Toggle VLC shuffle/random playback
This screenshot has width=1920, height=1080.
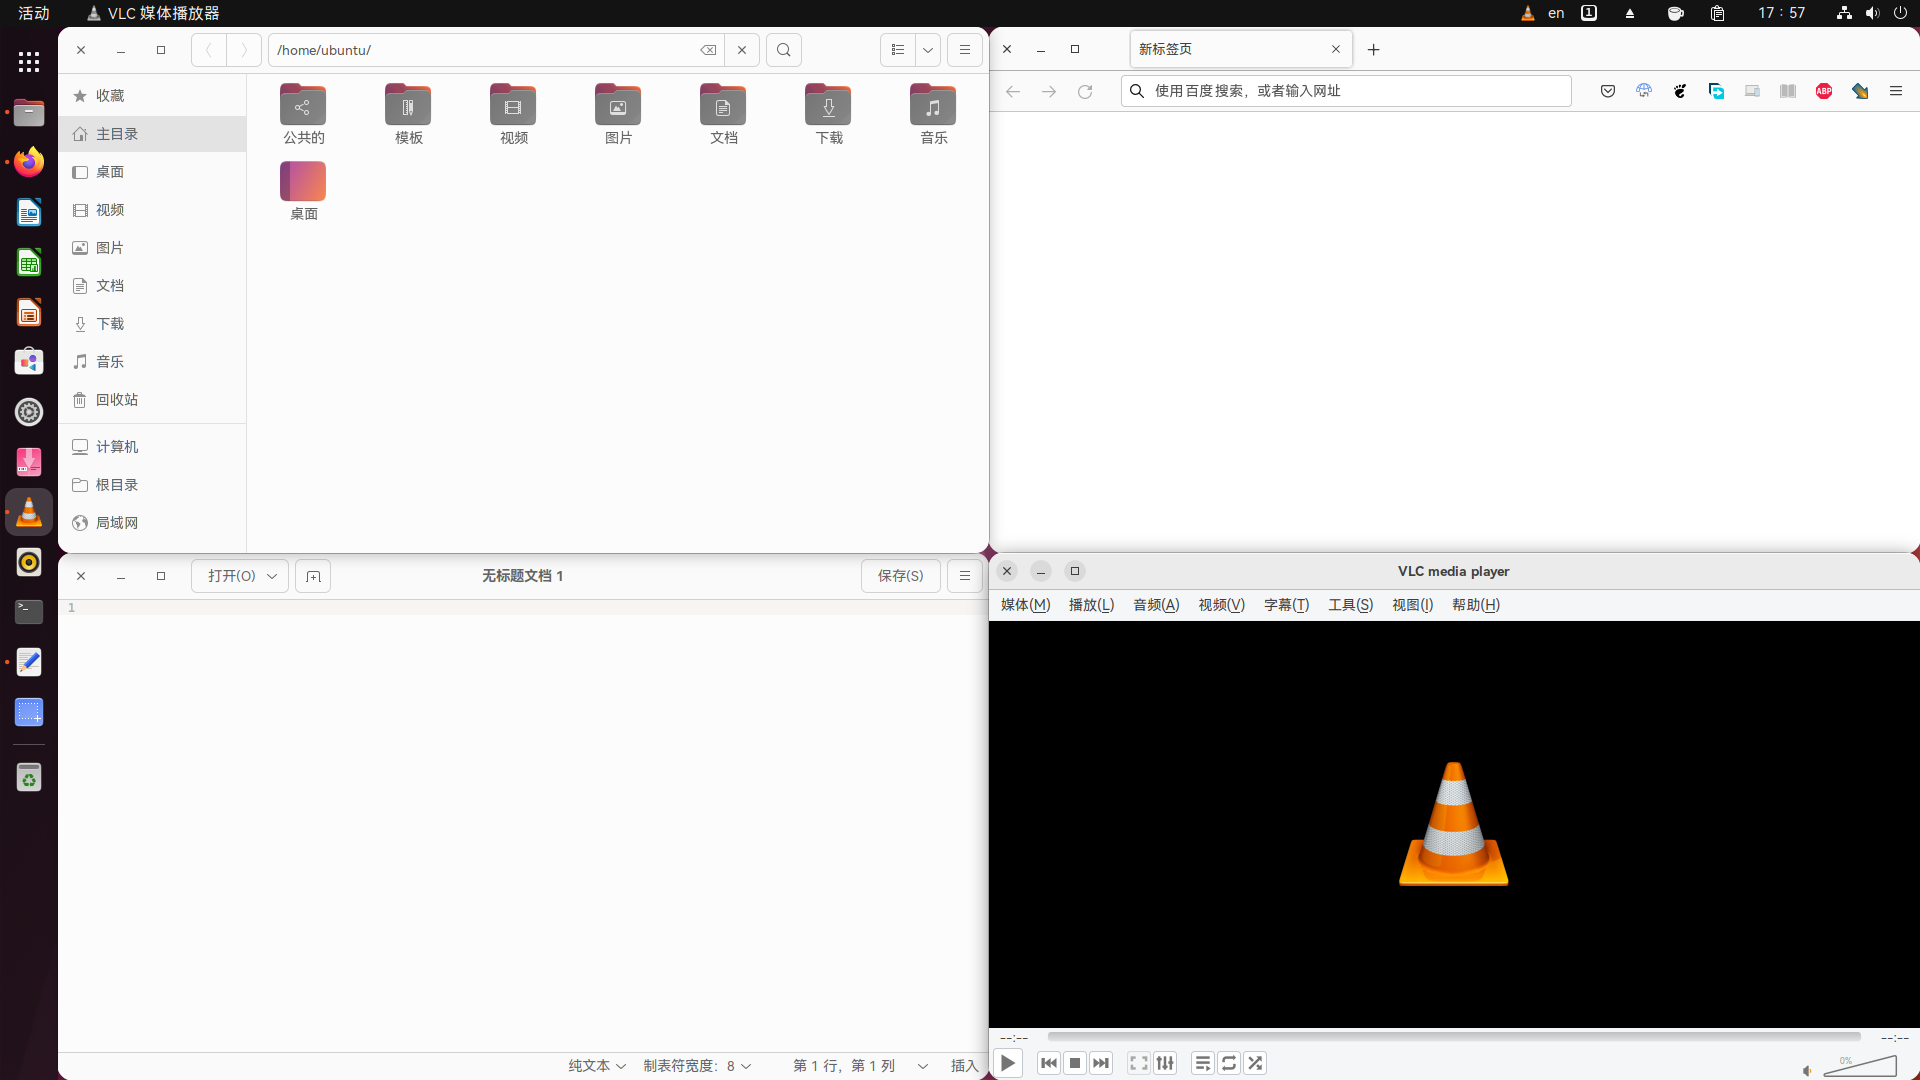click(x=1255, y=1063)
